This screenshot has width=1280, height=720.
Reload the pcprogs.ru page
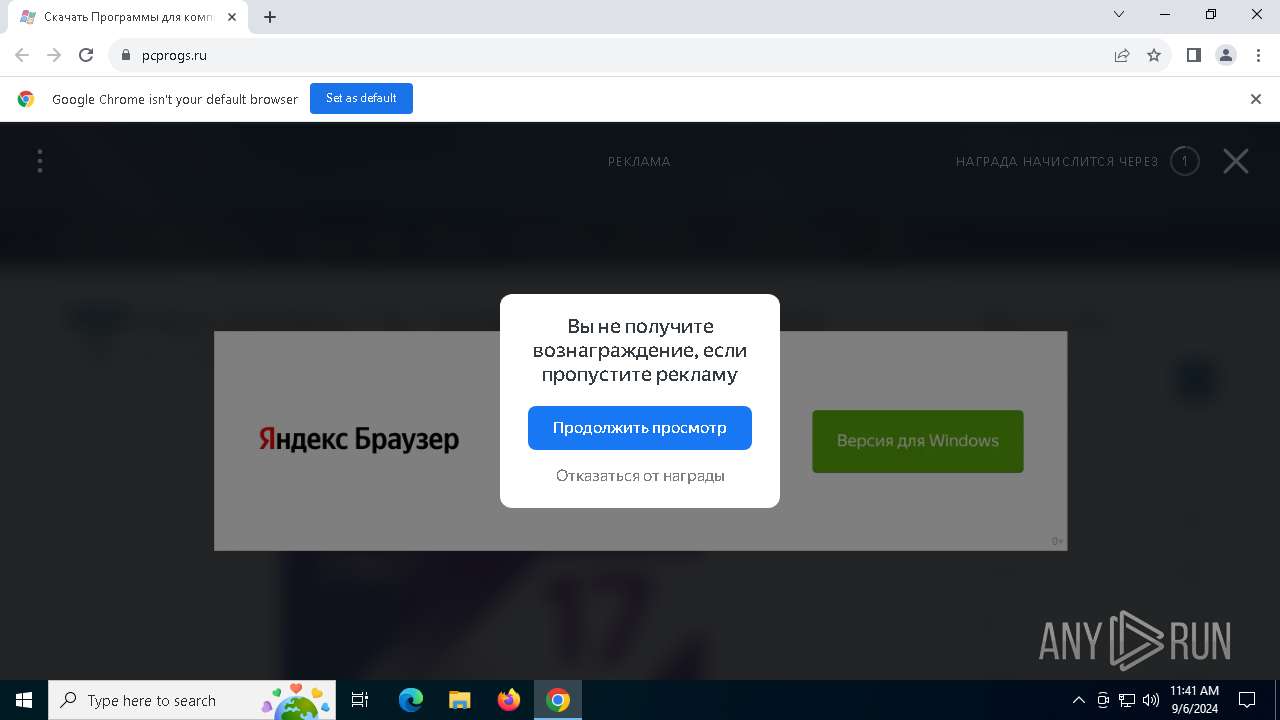point(86,56)
